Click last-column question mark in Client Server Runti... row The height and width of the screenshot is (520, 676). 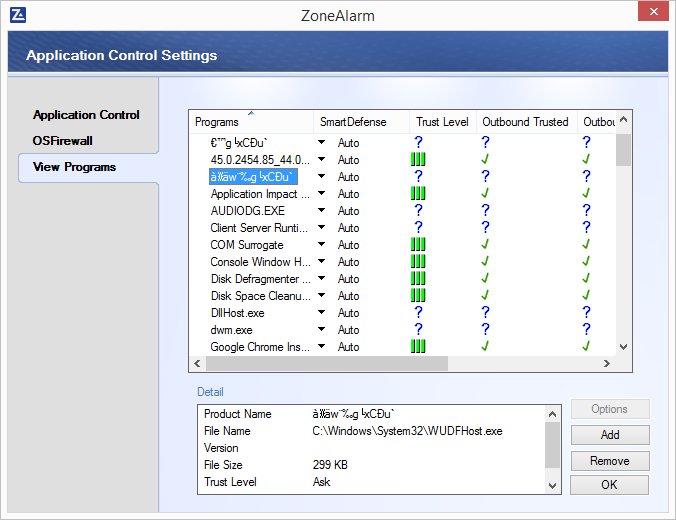click(x=586, y=227)
